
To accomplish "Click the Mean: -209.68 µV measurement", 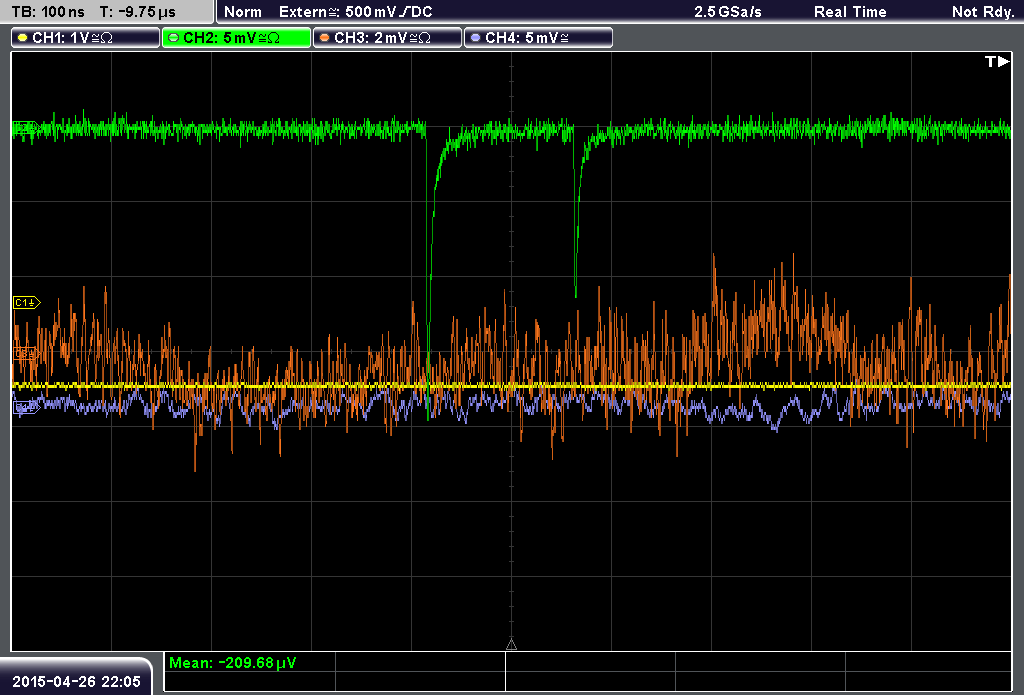I will tap(232, 662).
